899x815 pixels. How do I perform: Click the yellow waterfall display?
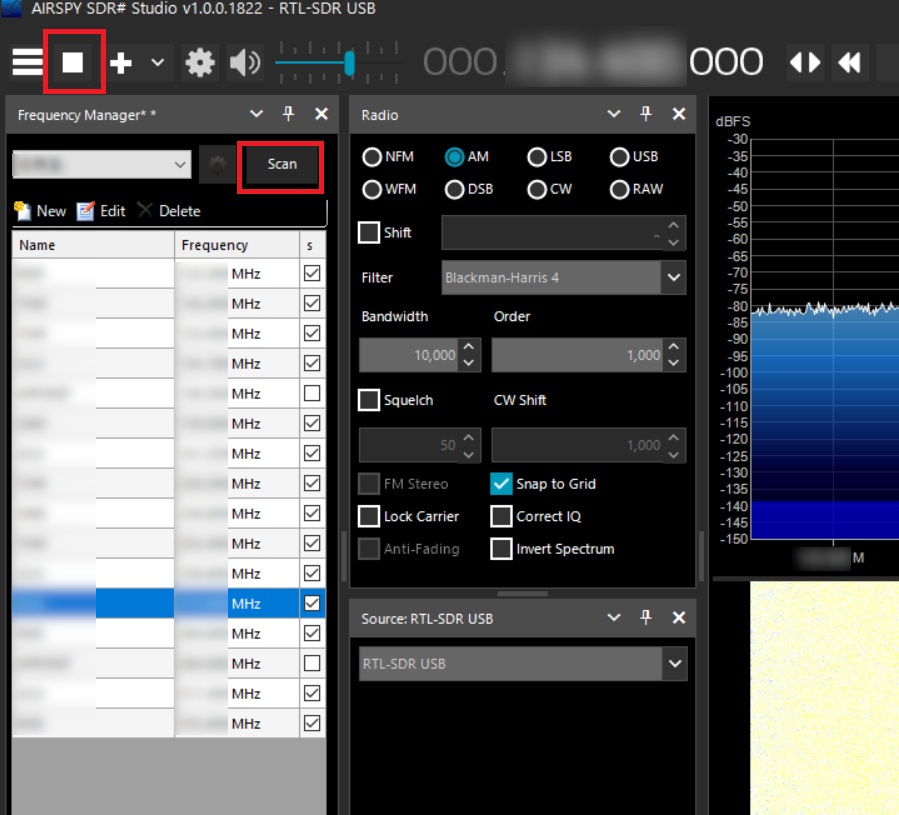(x=824, y=697)
